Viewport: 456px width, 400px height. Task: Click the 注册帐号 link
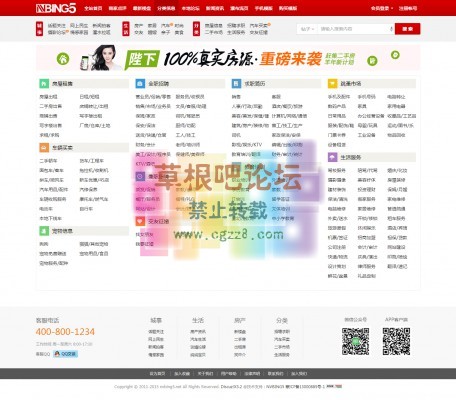click(408, 8)
